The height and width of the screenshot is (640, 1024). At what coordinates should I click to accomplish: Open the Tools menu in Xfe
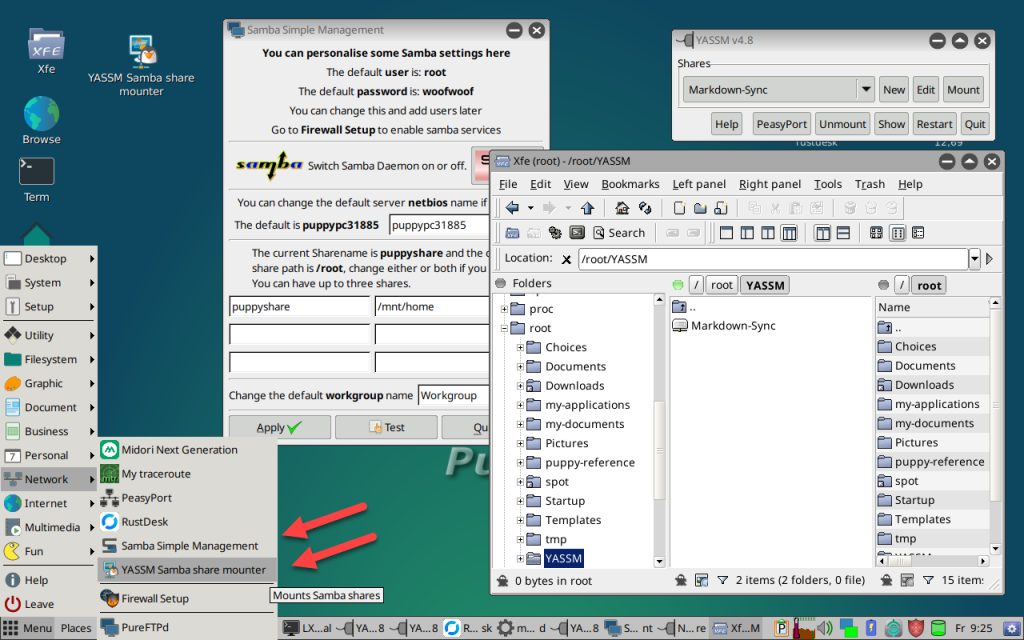827,184
